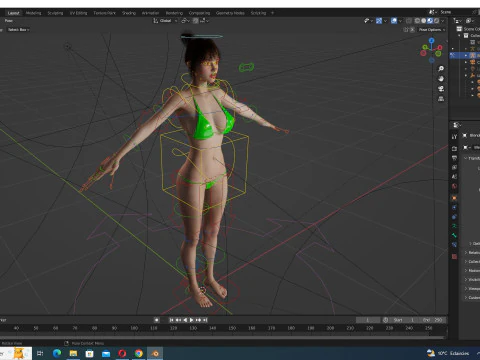Switch to rendered viewport shading
Screen dimensions: 480x360
pos(436,21)
